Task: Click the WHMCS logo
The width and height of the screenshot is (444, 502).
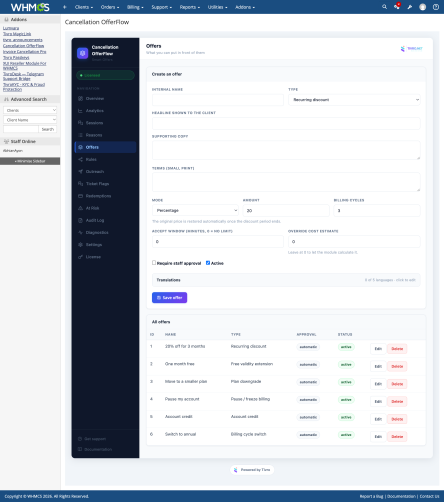Action: (x=30, y=7)
